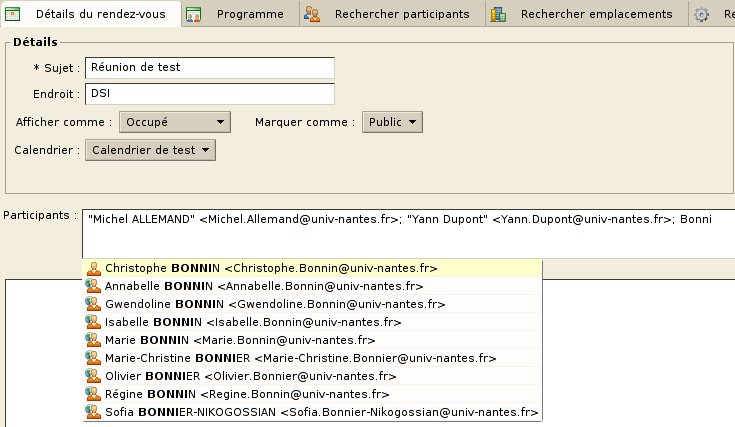Open the Calendrier de test dropdown
Image resolution: width=735 pixels, height=427 pixels.
pos(150,150)
